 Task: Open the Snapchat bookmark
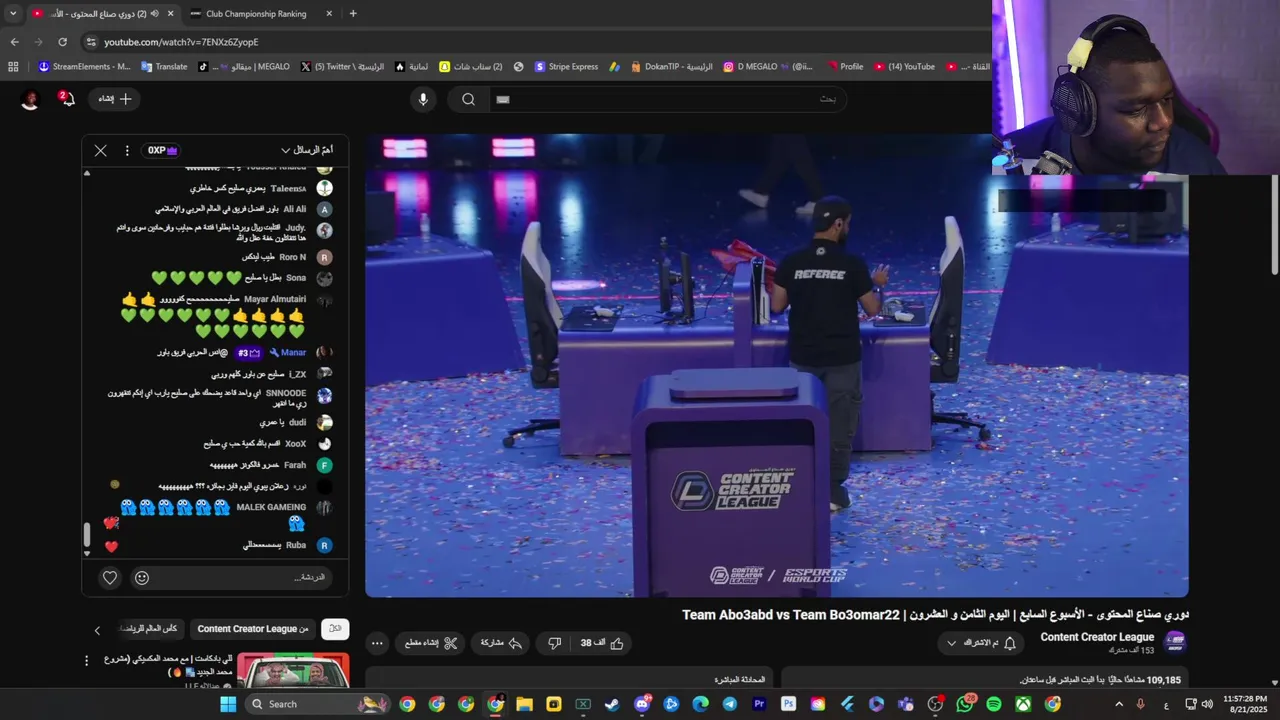pyautogui.click(x=471, y=67)
